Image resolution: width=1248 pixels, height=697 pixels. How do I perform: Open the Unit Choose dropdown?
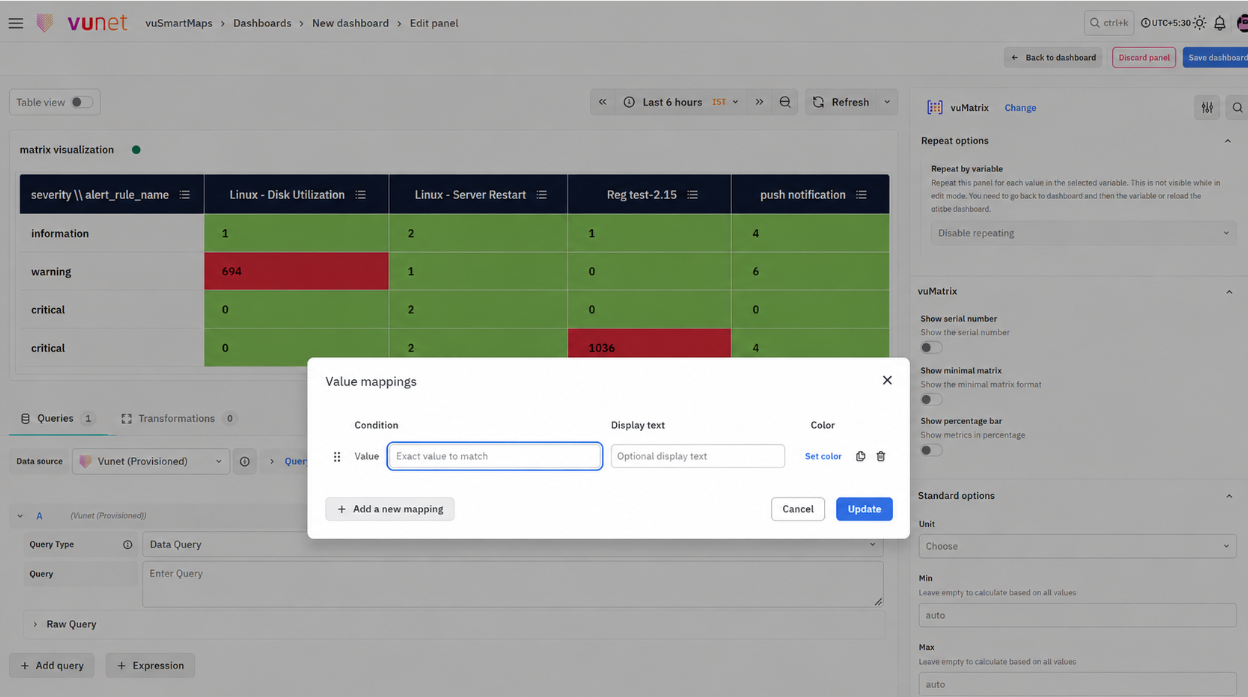[1077, 546]
